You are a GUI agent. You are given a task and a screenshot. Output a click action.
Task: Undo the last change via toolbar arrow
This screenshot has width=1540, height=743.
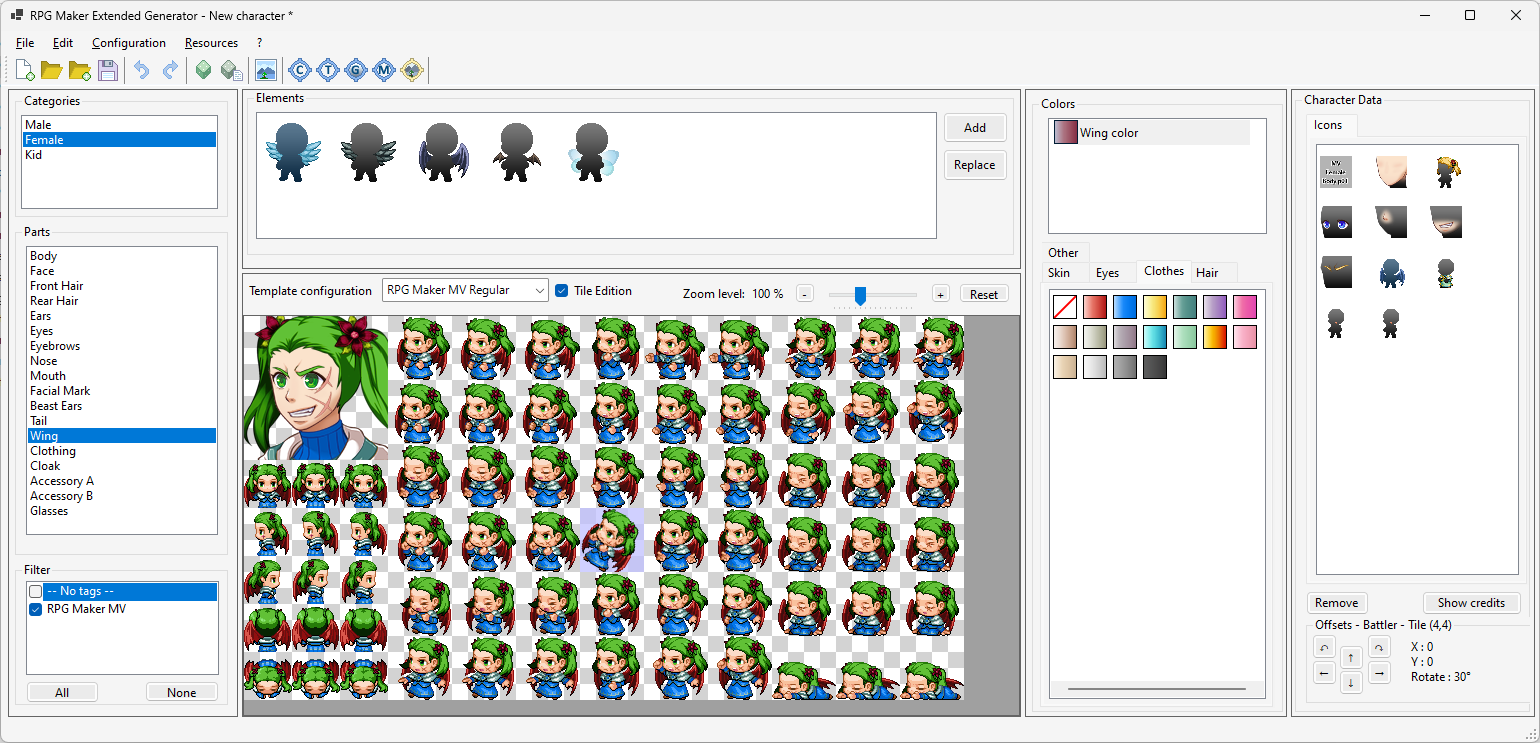click(142, 70)
